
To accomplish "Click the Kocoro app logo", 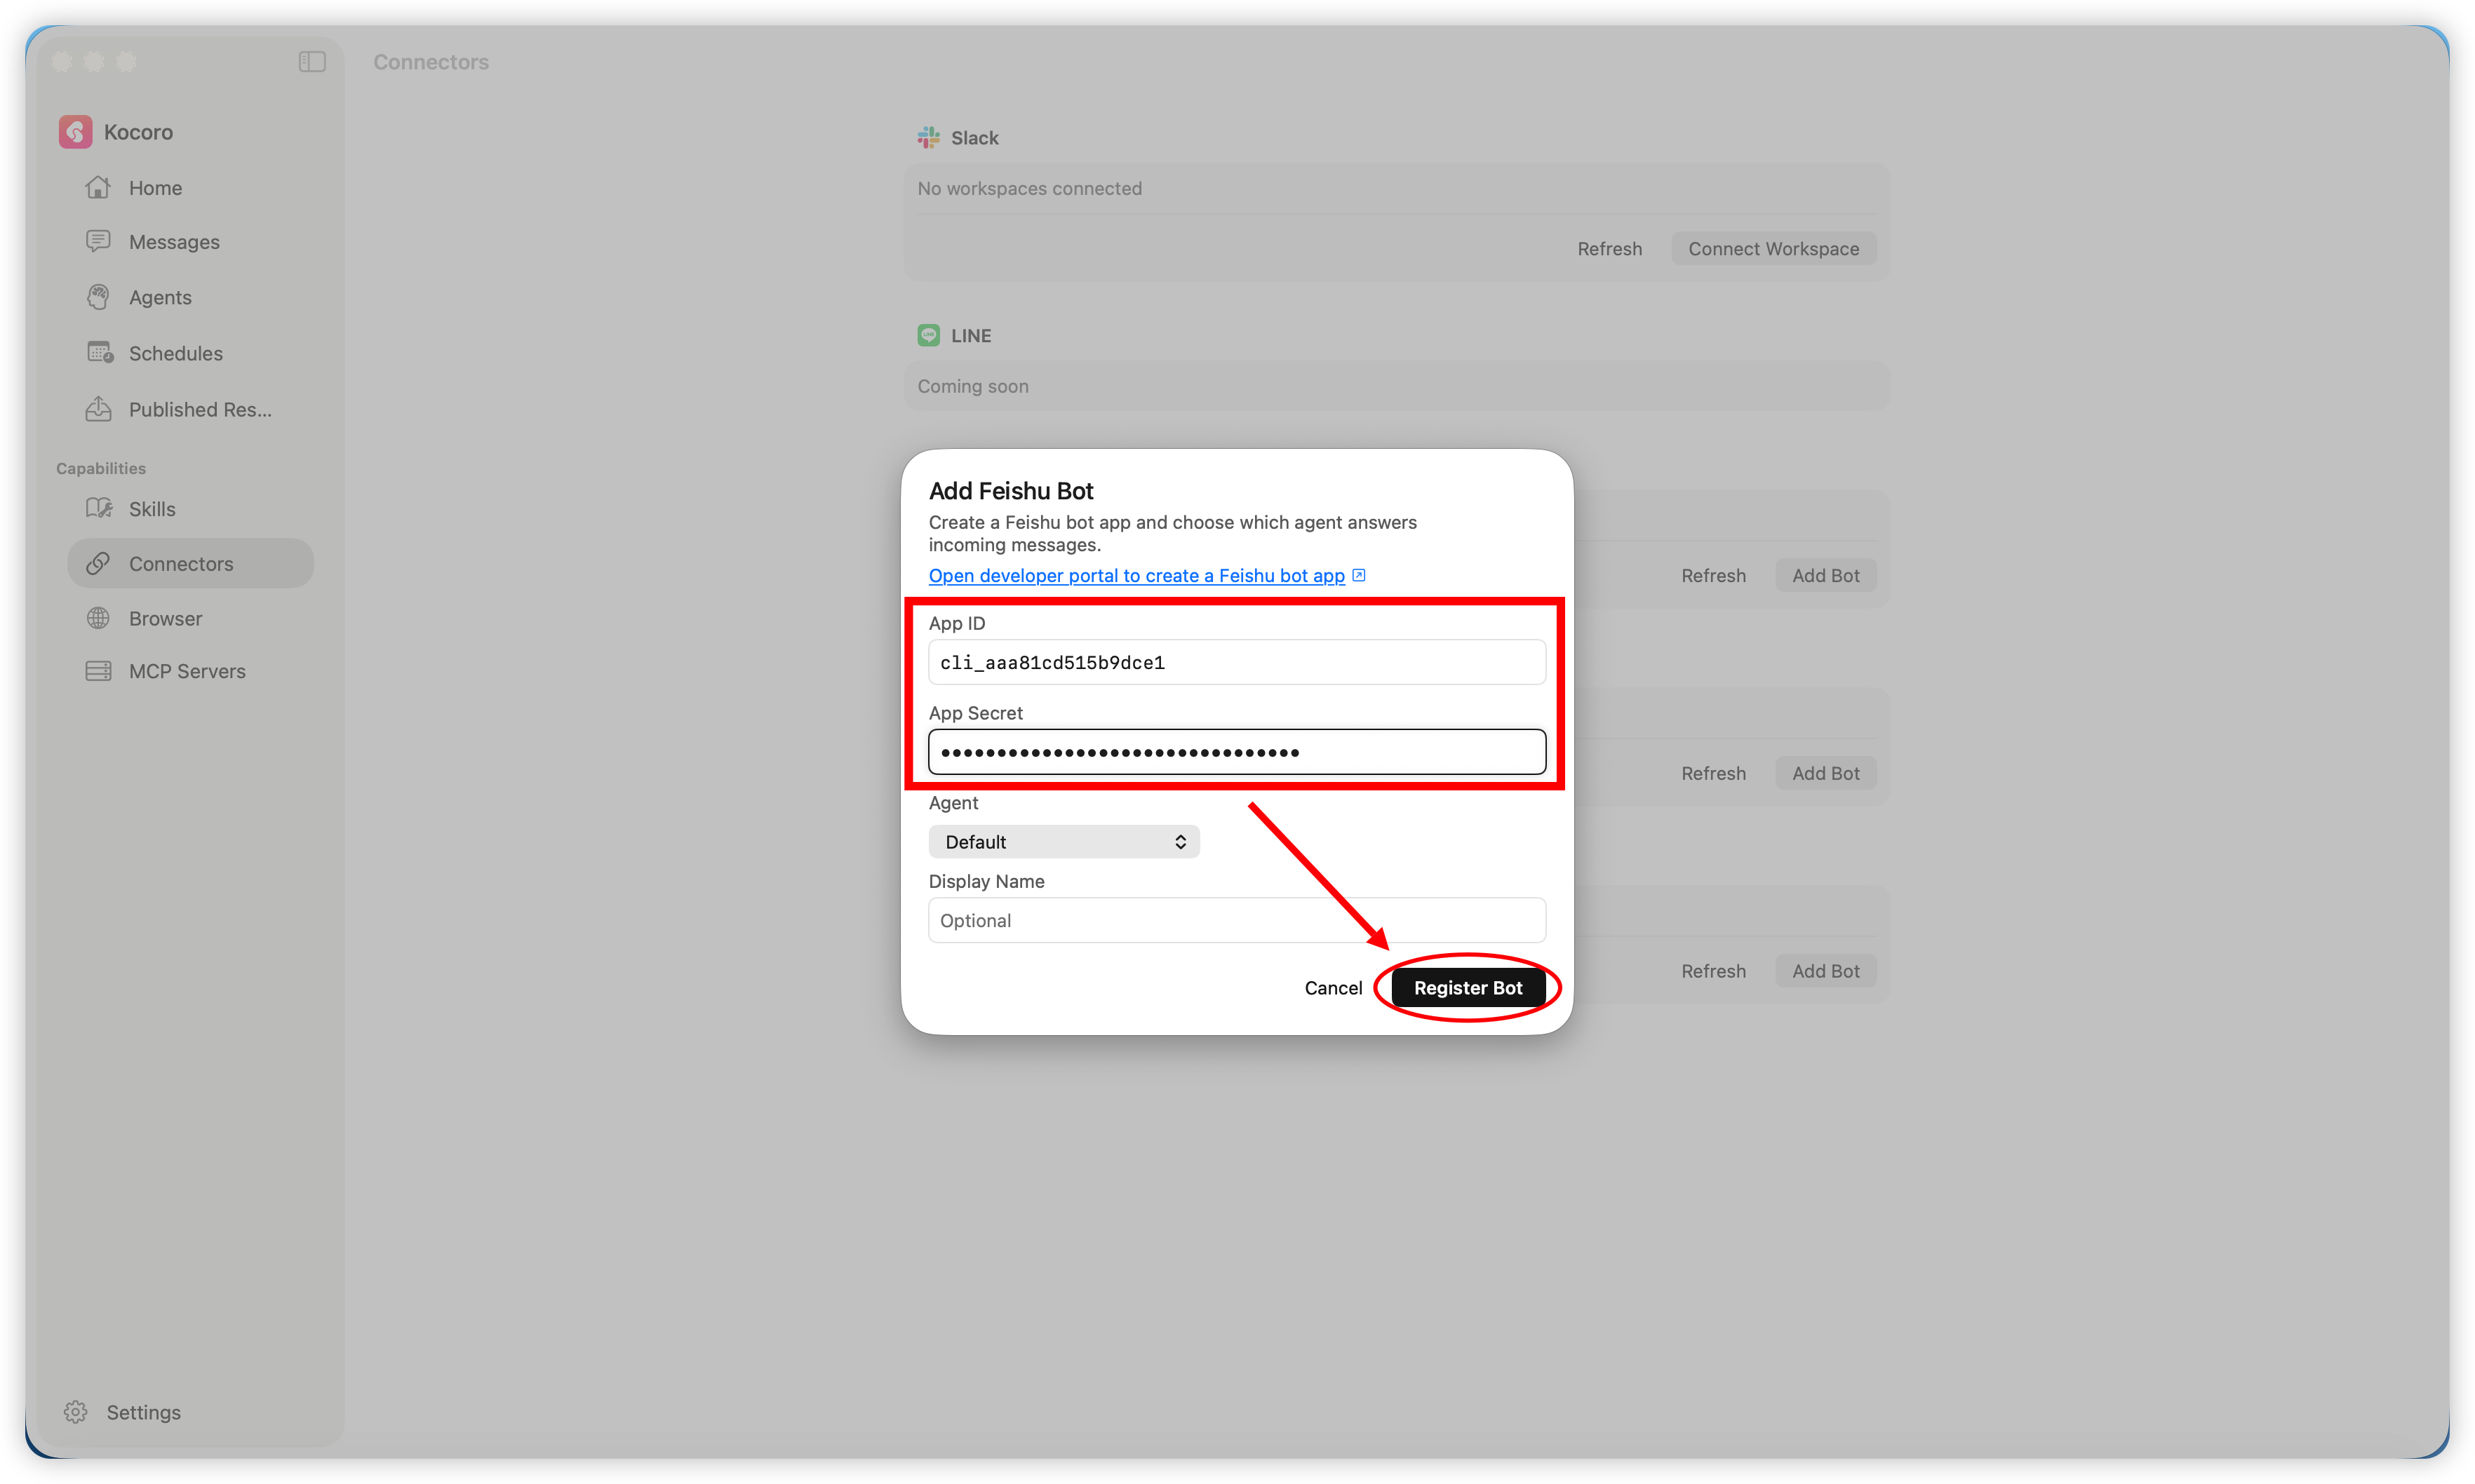I will pos(75,132).
